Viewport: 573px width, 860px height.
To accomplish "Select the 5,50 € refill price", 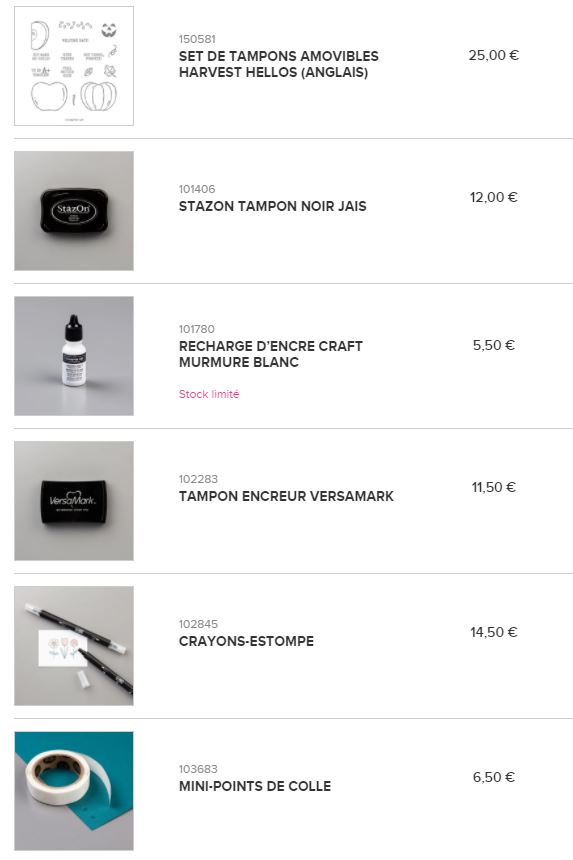I will [493, 345].
